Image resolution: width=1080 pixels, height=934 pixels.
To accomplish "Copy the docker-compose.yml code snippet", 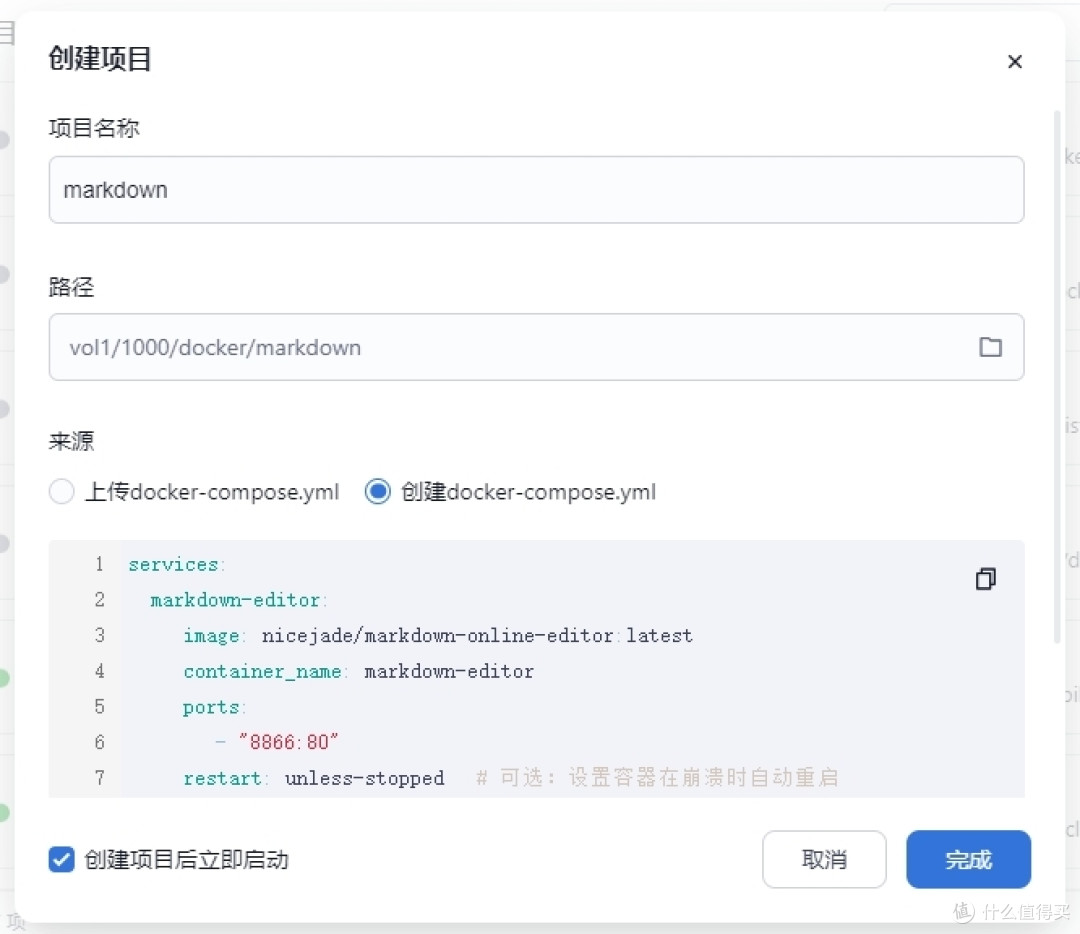I will (985, 579).
